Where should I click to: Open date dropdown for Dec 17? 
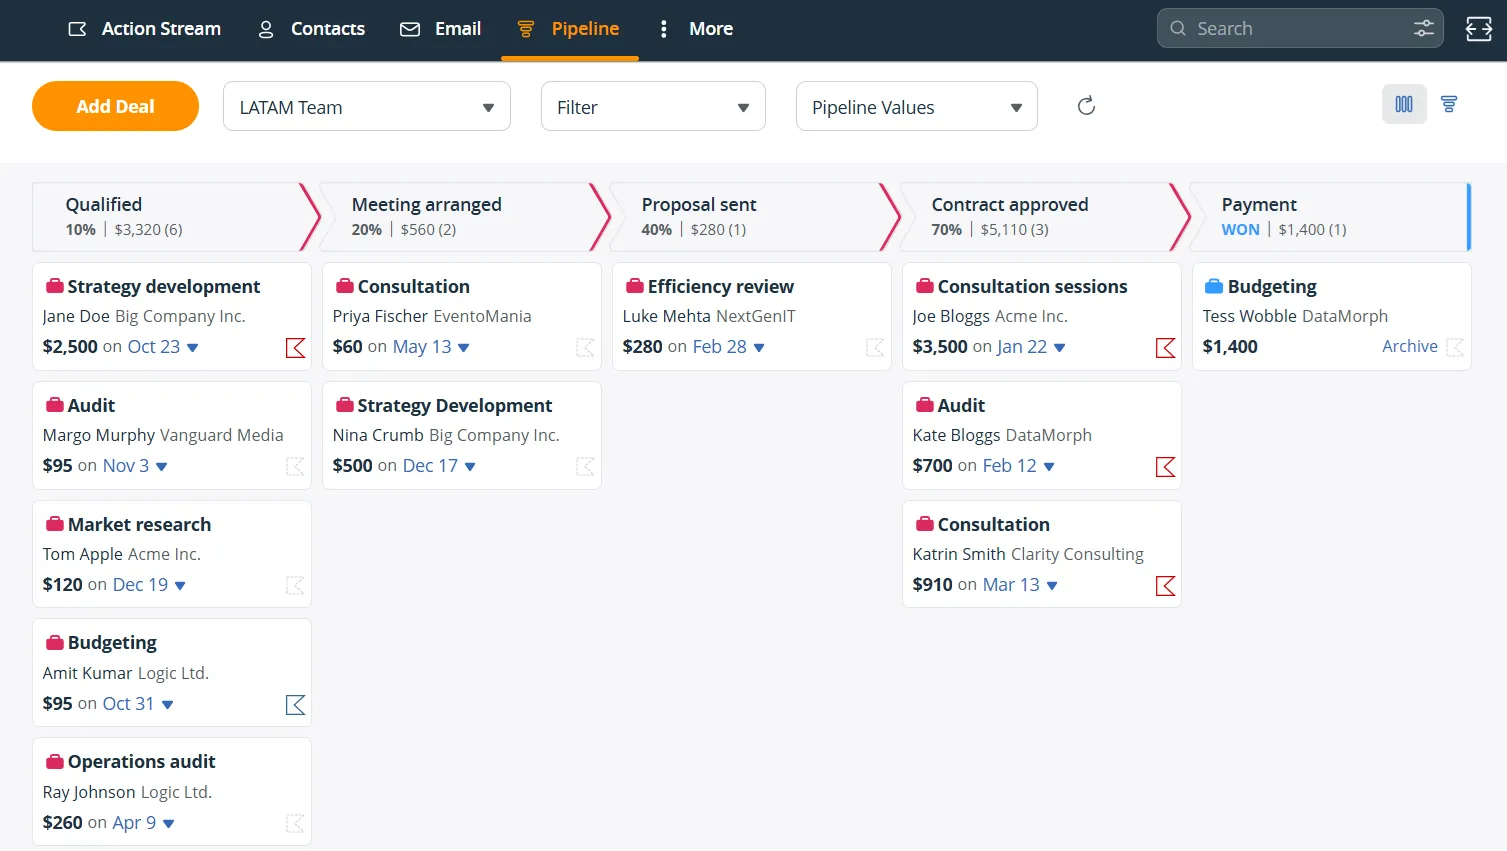[x=471, y=467]
